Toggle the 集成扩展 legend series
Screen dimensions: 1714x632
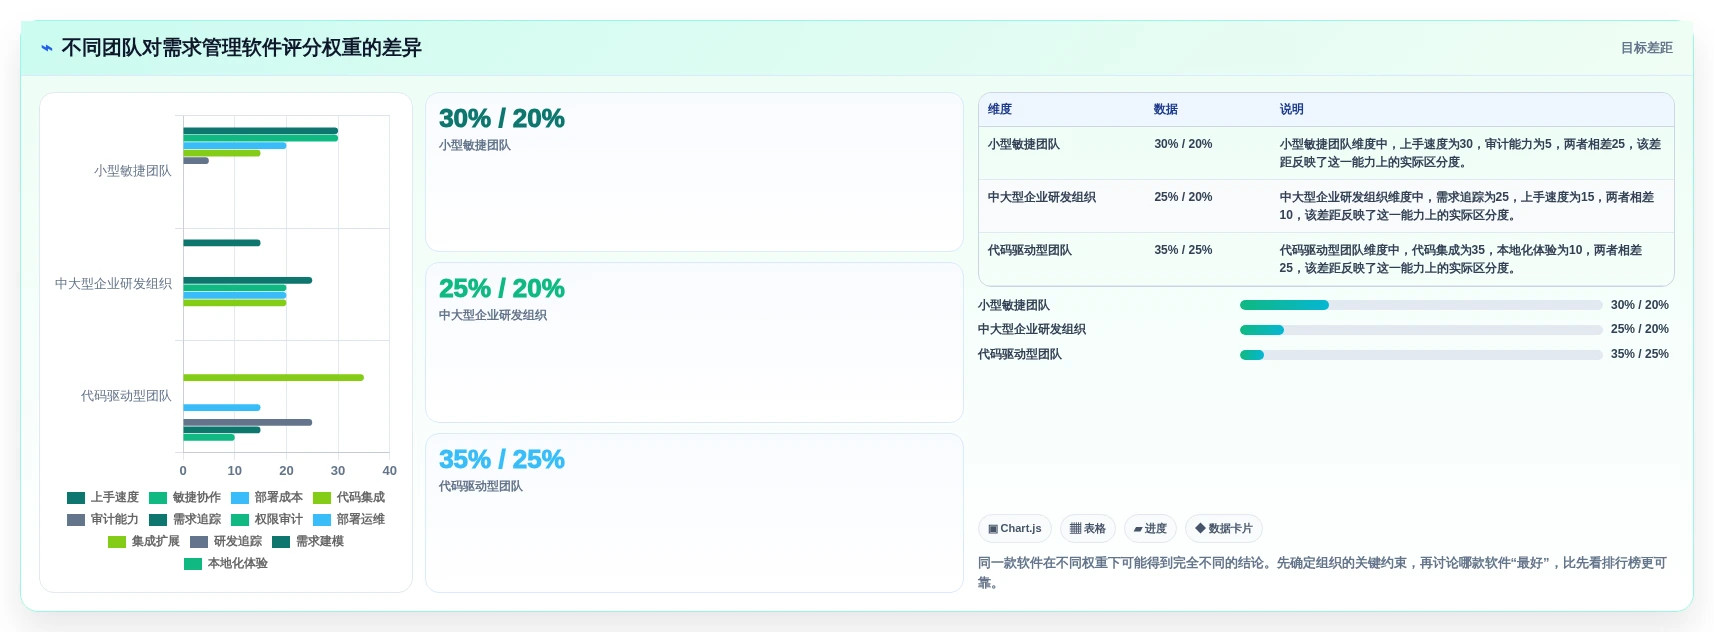click(x=144, y=541)
